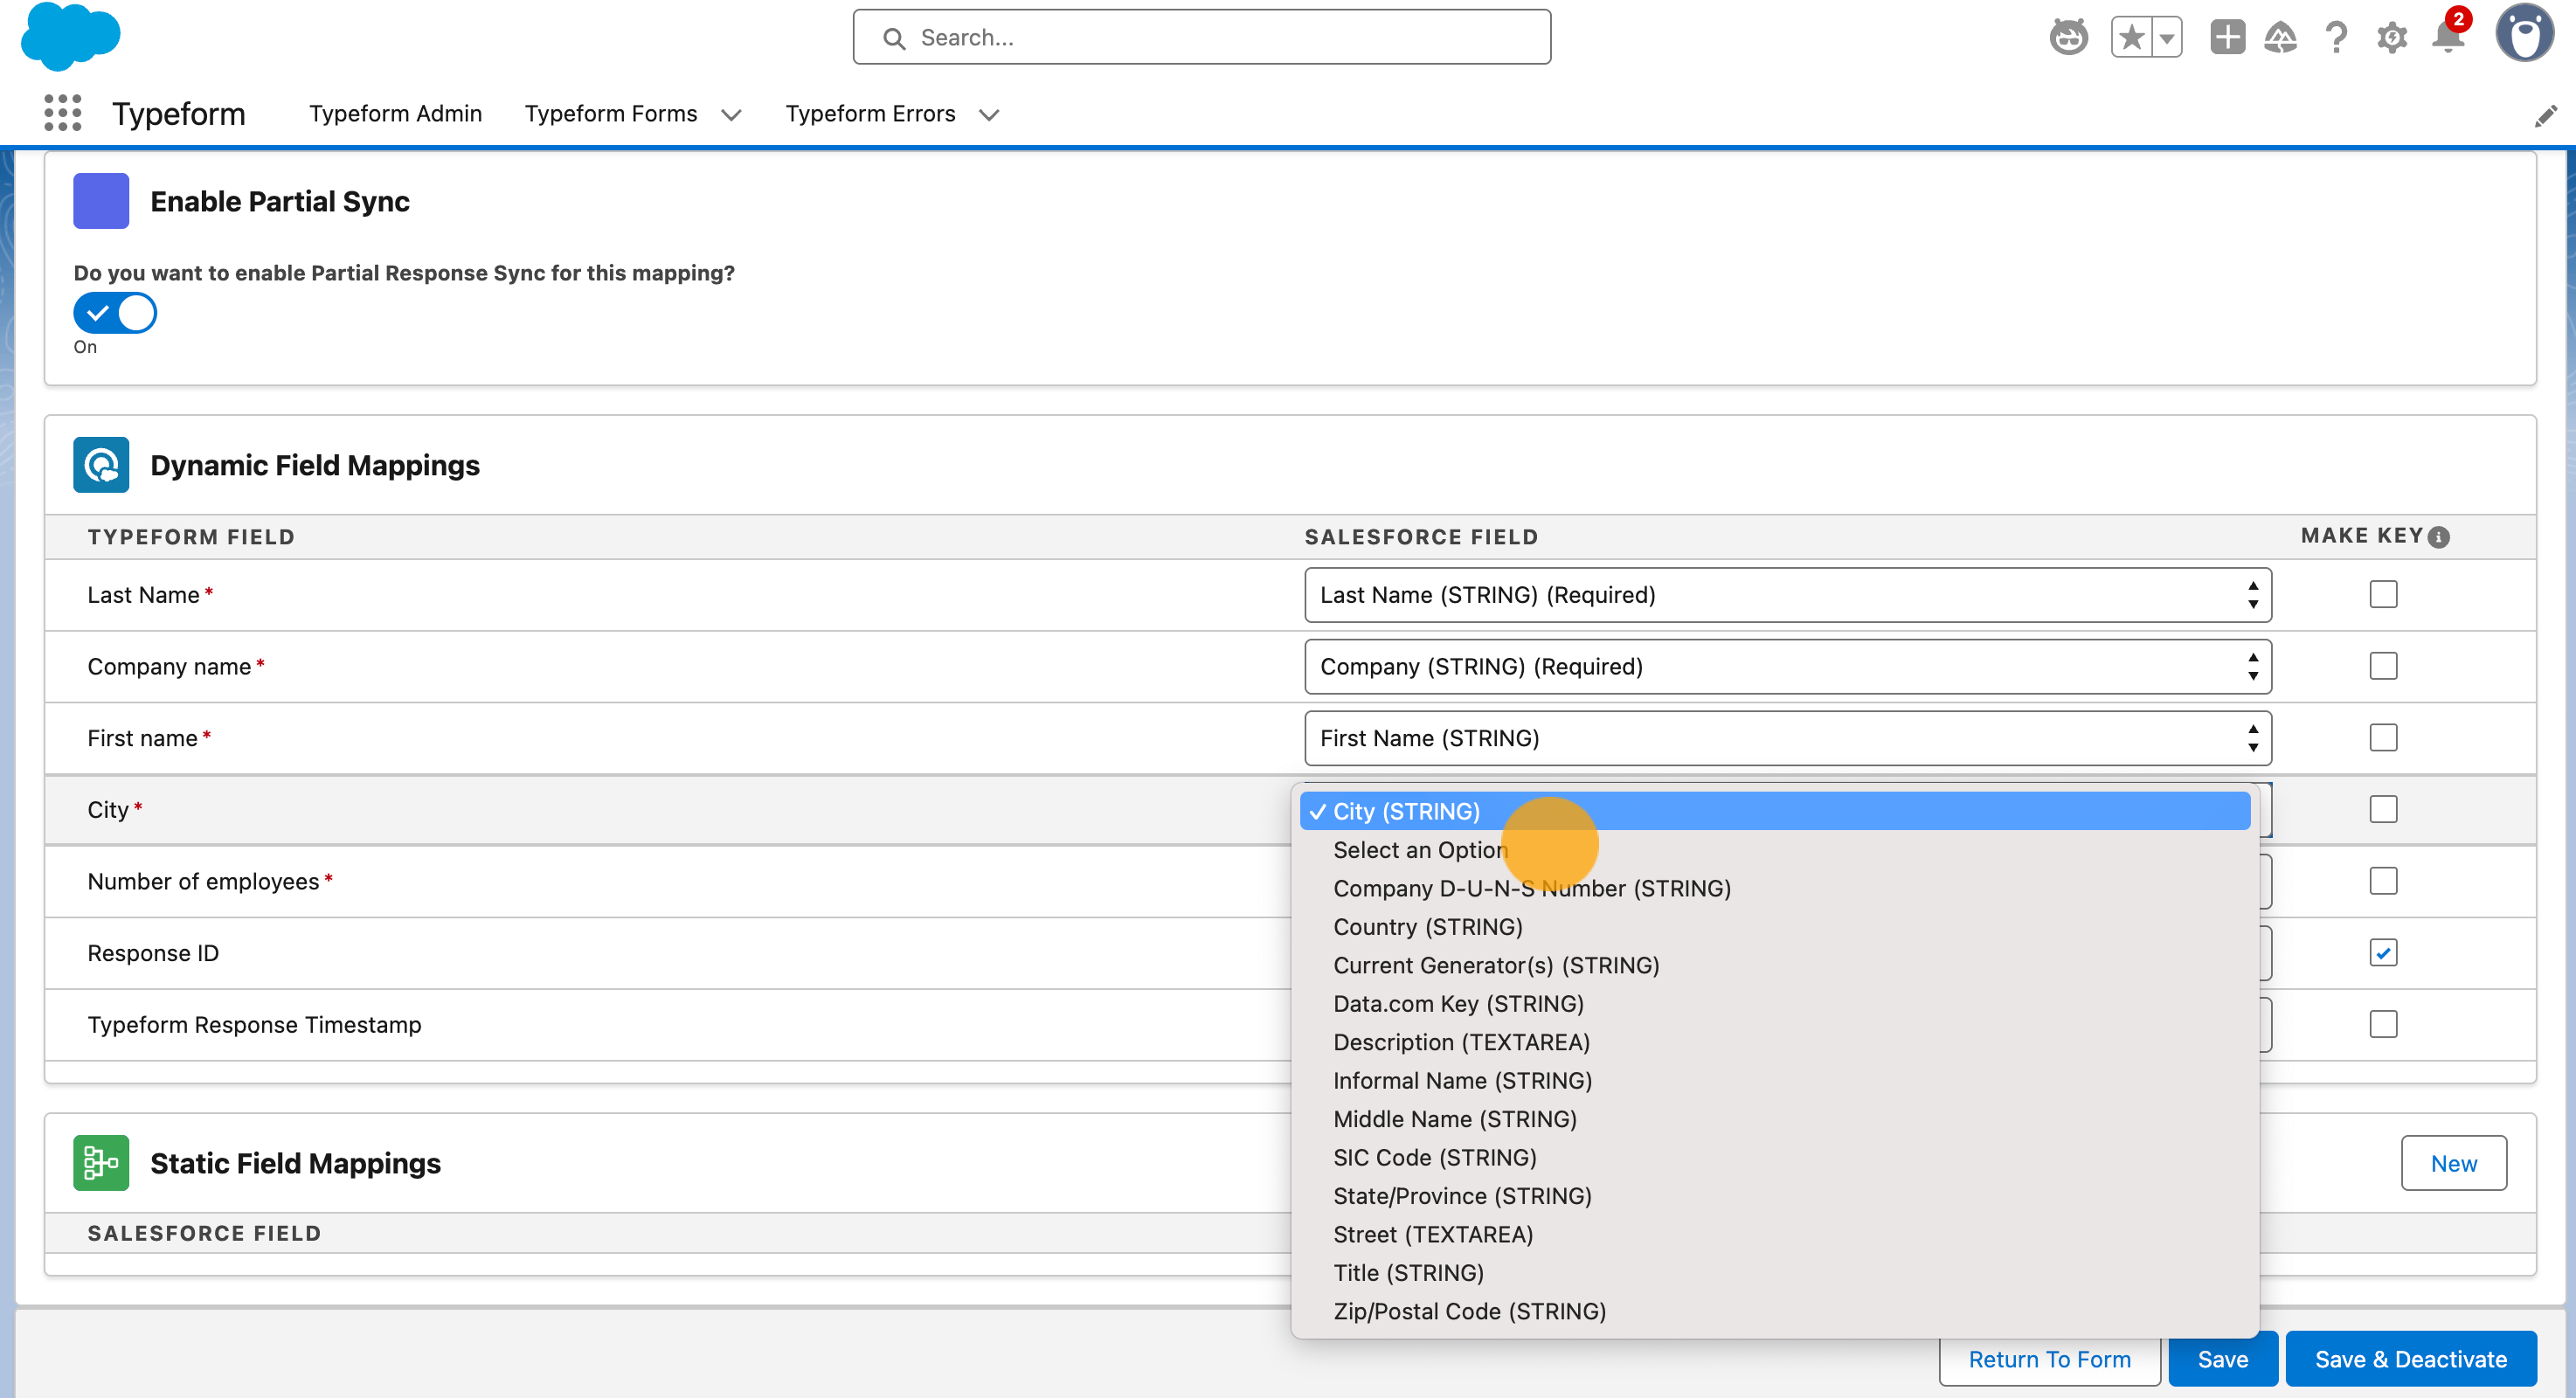The image size is (2576, 1398).
Task: Turn off Partial Response Sync toggle
Action: (115, 313)
